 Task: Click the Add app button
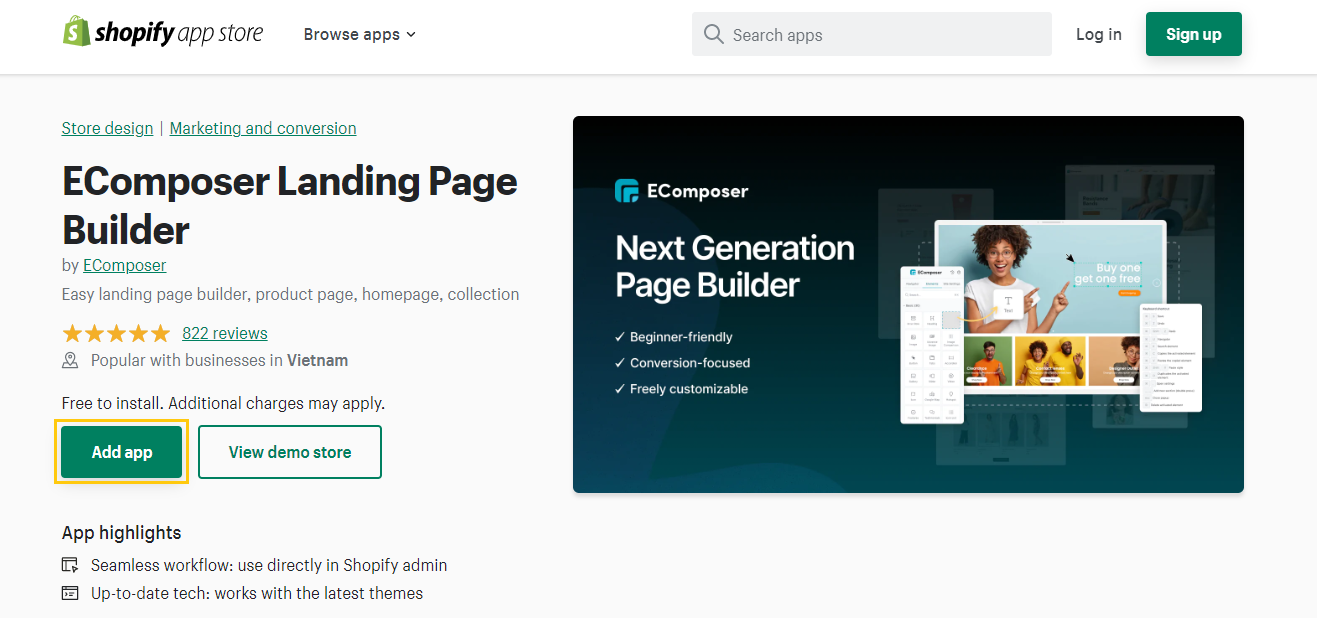pos(122,452)
